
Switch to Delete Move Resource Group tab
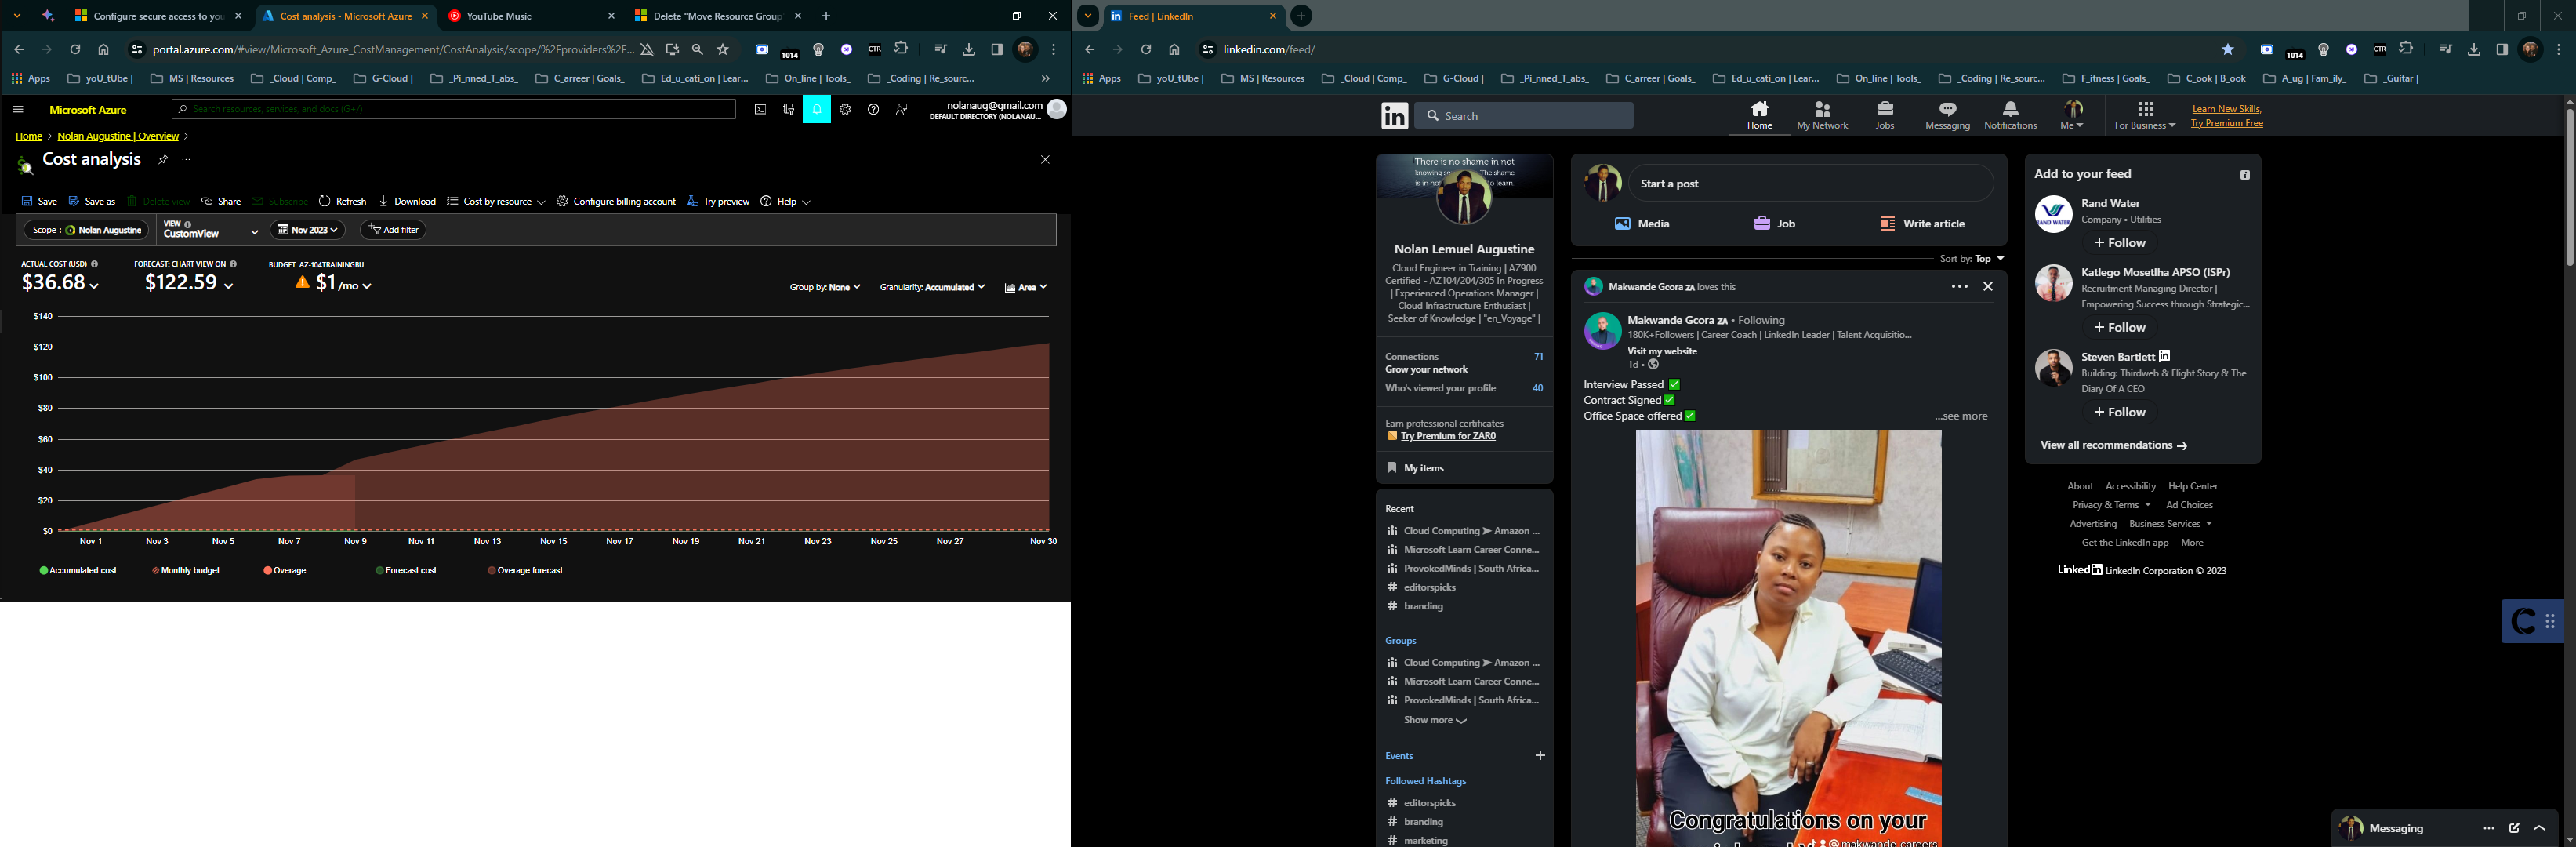click(x=718, y=16)
